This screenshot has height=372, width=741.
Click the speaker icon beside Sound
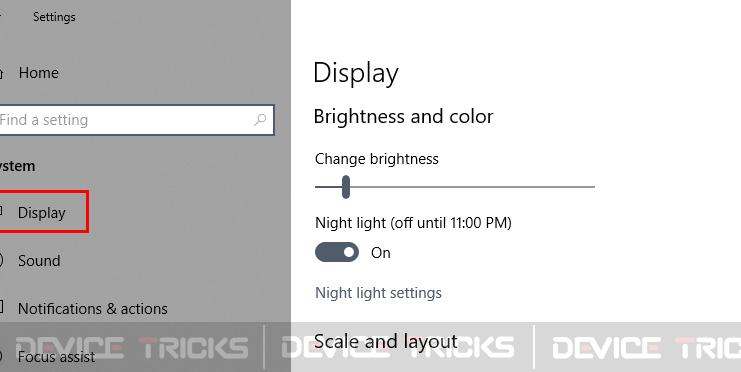(x=1, y=260)
